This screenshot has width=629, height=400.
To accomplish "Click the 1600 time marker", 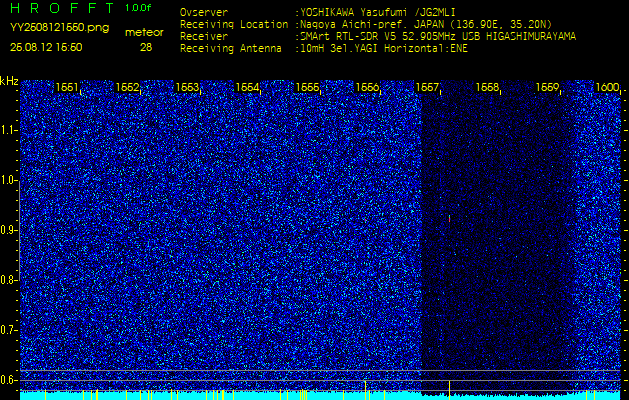I will [607, 87].
